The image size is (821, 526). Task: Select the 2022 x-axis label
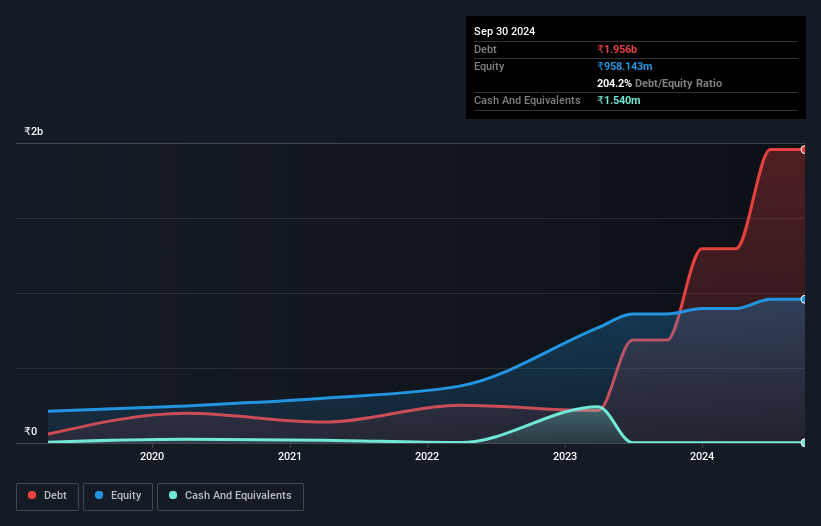point(427,456)
